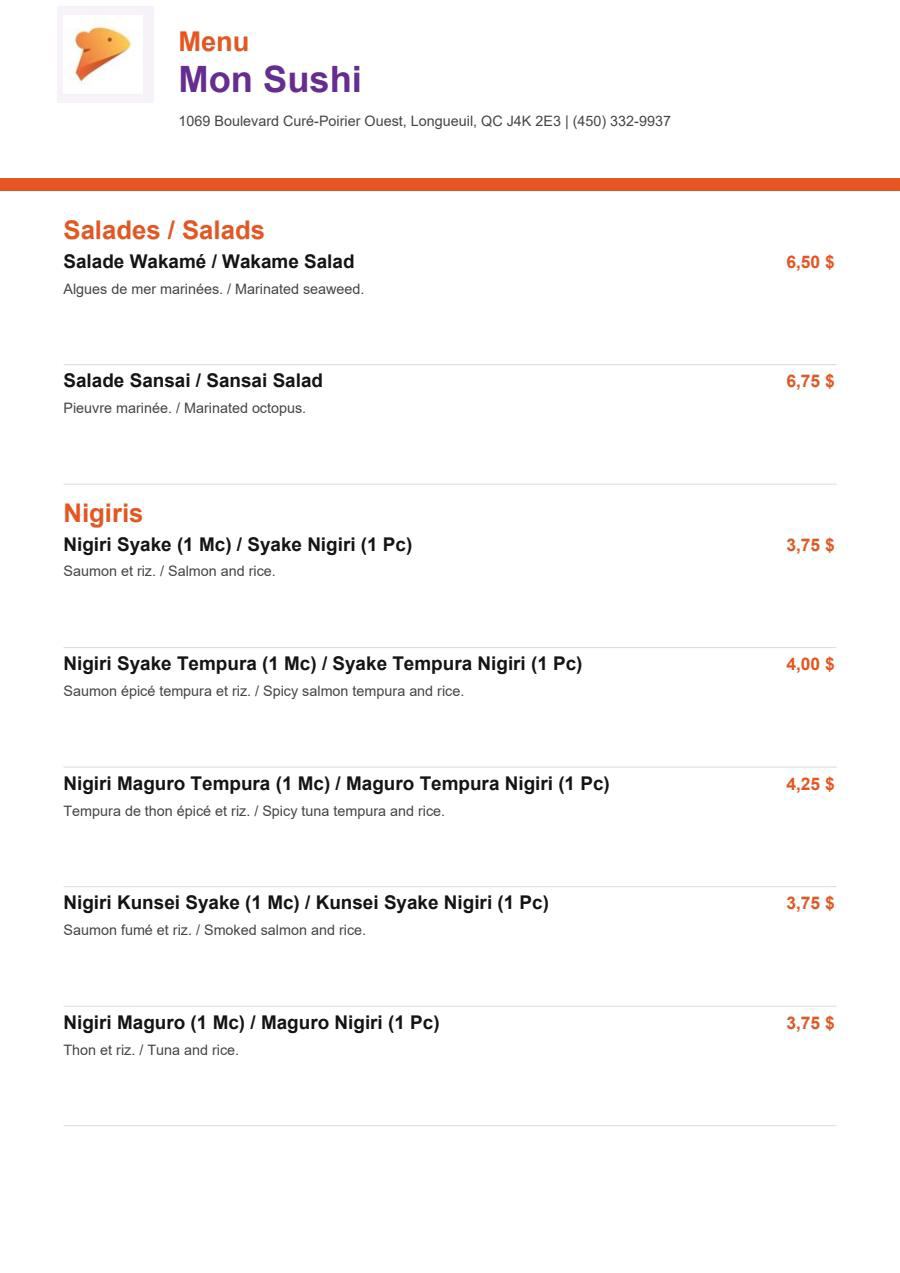
Task: Click the 4,25 $ price label
Action: click(x=810, y=784)
